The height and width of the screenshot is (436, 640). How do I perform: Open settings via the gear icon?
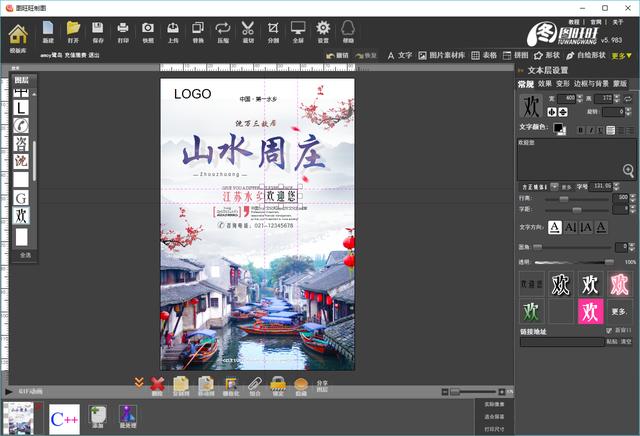(323, 32)
